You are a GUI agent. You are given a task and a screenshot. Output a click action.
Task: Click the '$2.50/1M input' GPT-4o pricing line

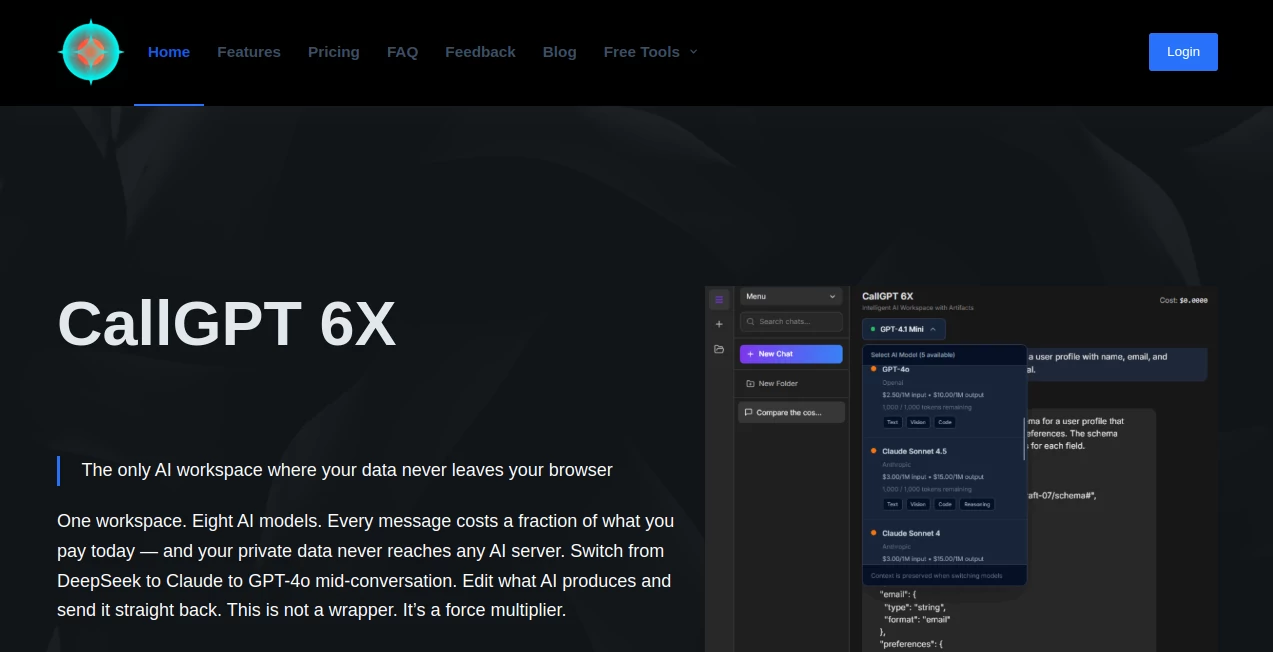point(933,394)
